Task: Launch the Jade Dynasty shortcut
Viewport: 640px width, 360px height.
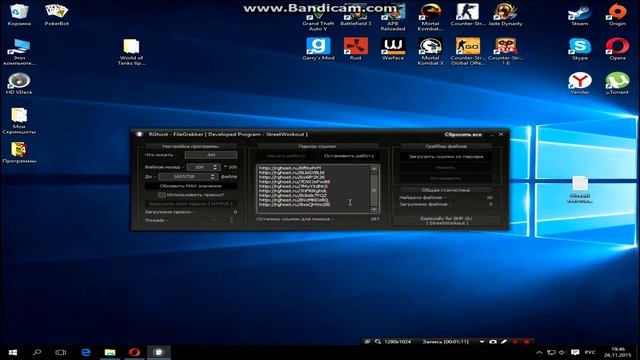Action: click(505, 15)
